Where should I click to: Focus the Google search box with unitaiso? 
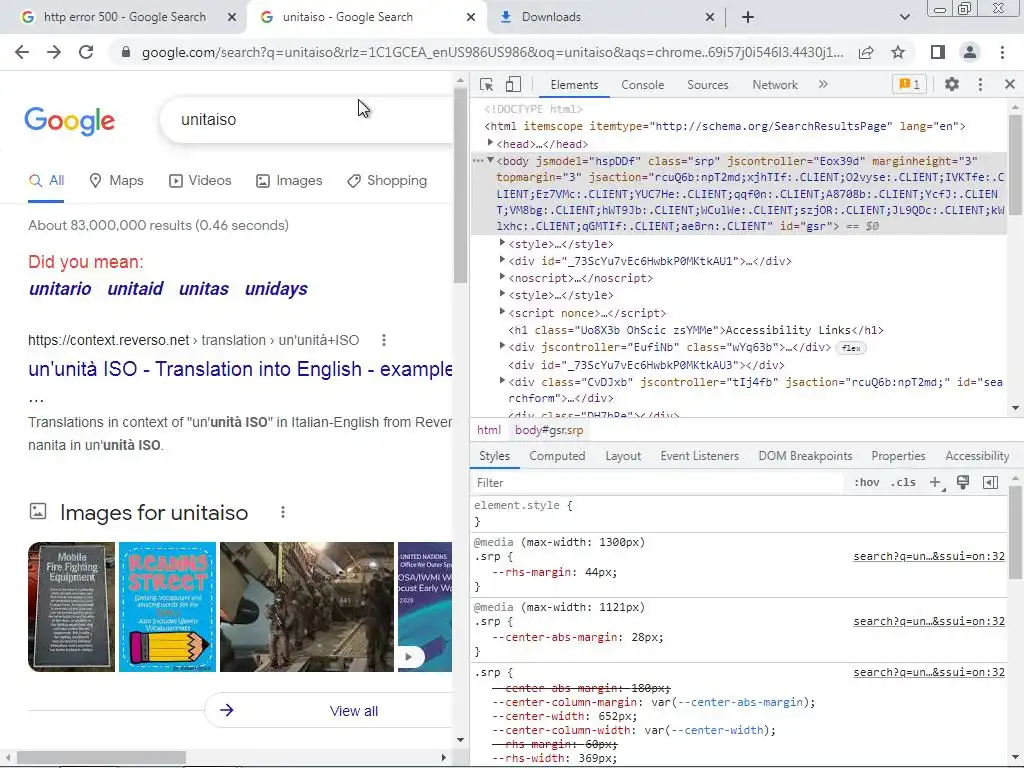(x=307, y=120)
